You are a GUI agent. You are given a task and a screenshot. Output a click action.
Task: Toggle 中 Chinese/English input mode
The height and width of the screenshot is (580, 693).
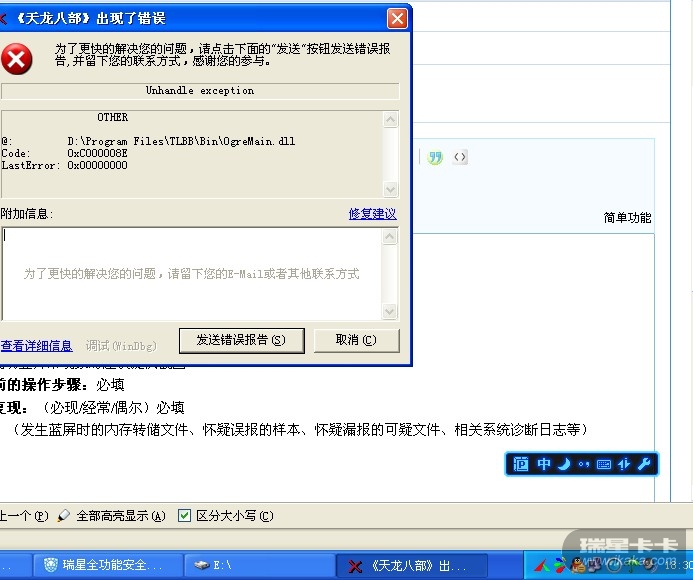[x=544, y=464]
